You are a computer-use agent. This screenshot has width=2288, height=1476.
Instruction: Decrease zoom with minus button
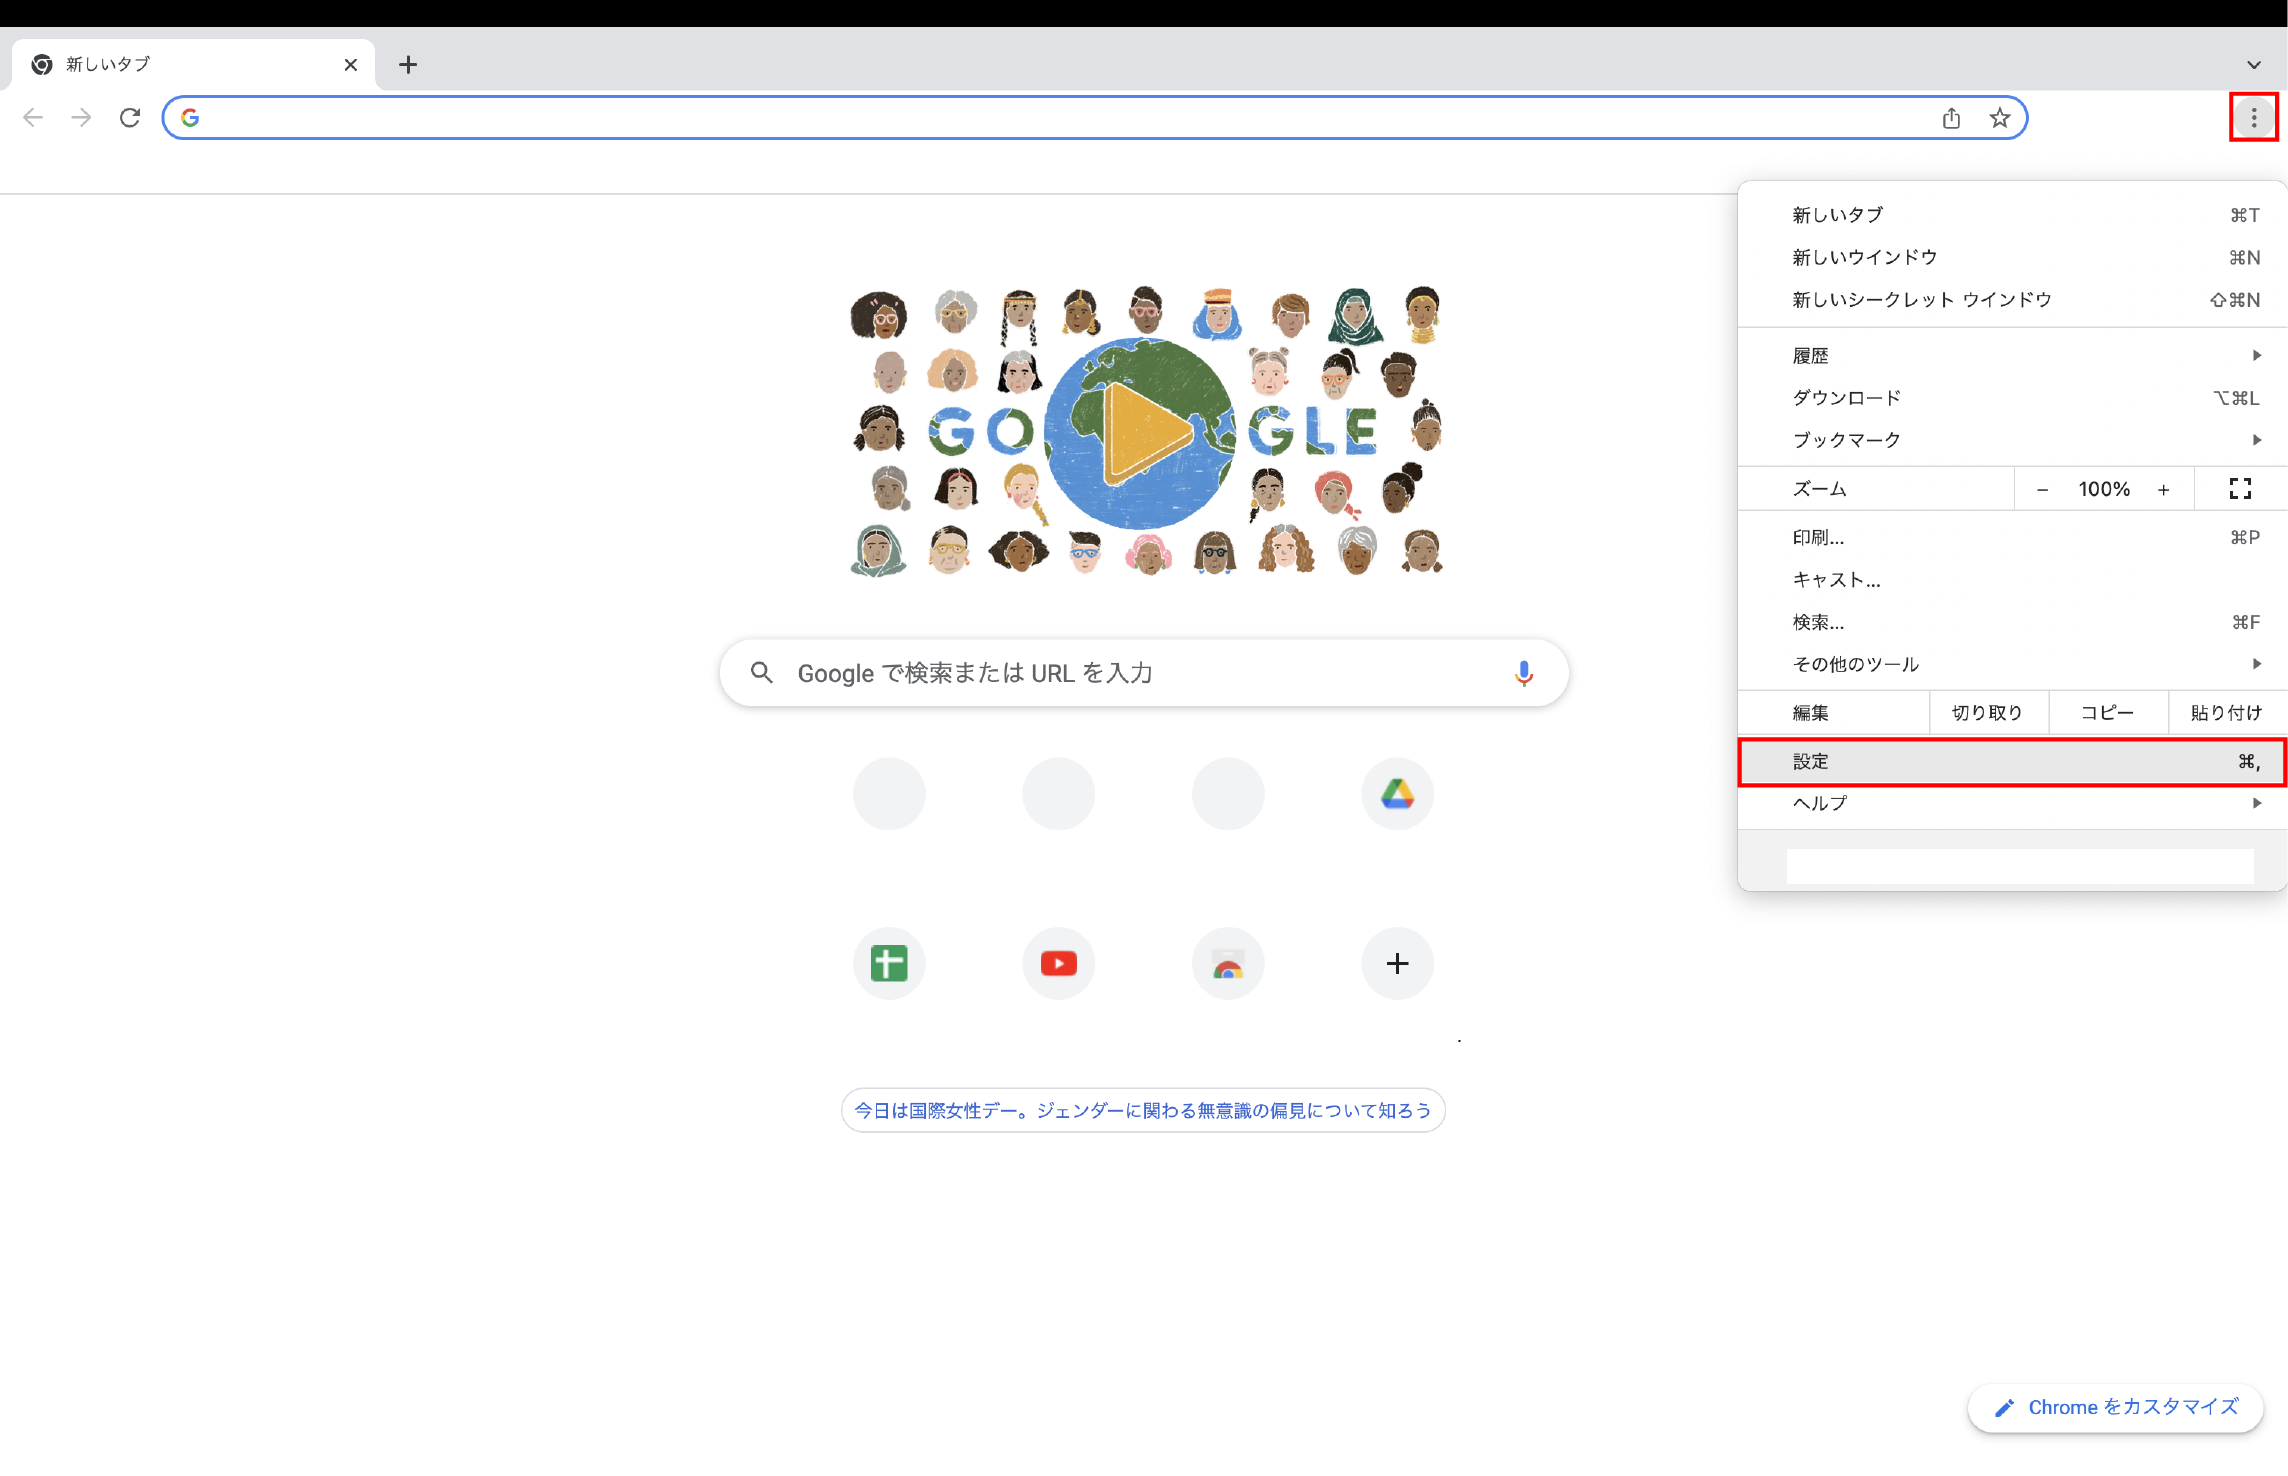(x=2042, y=490)
